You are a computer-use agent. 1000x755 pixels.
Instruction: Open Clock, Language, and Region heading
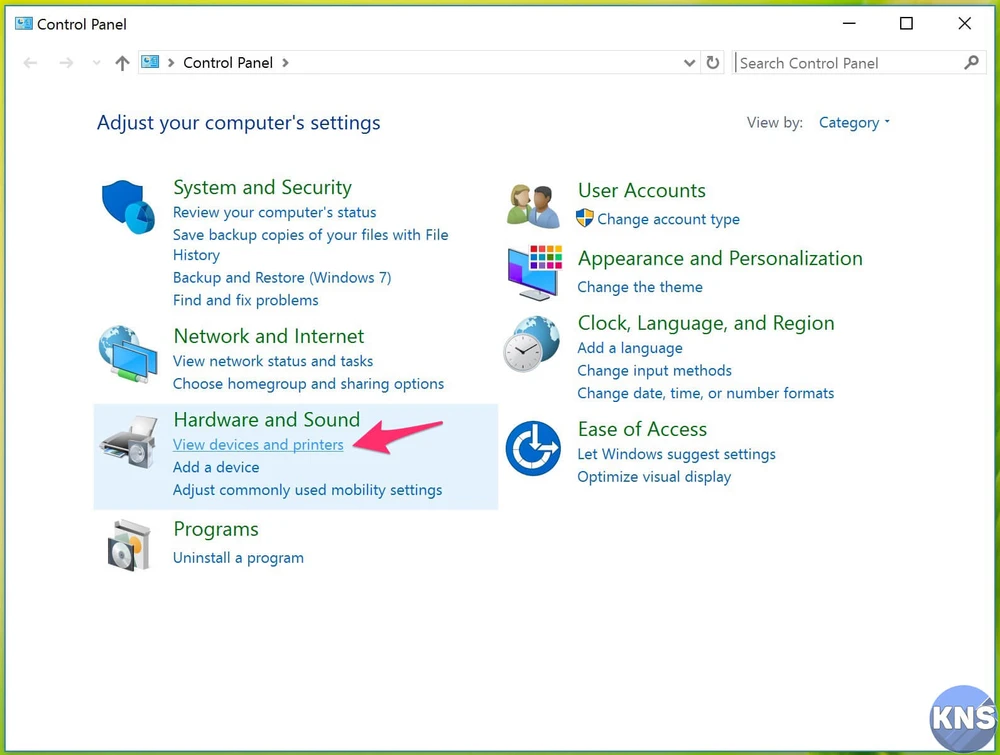point(706,323)
